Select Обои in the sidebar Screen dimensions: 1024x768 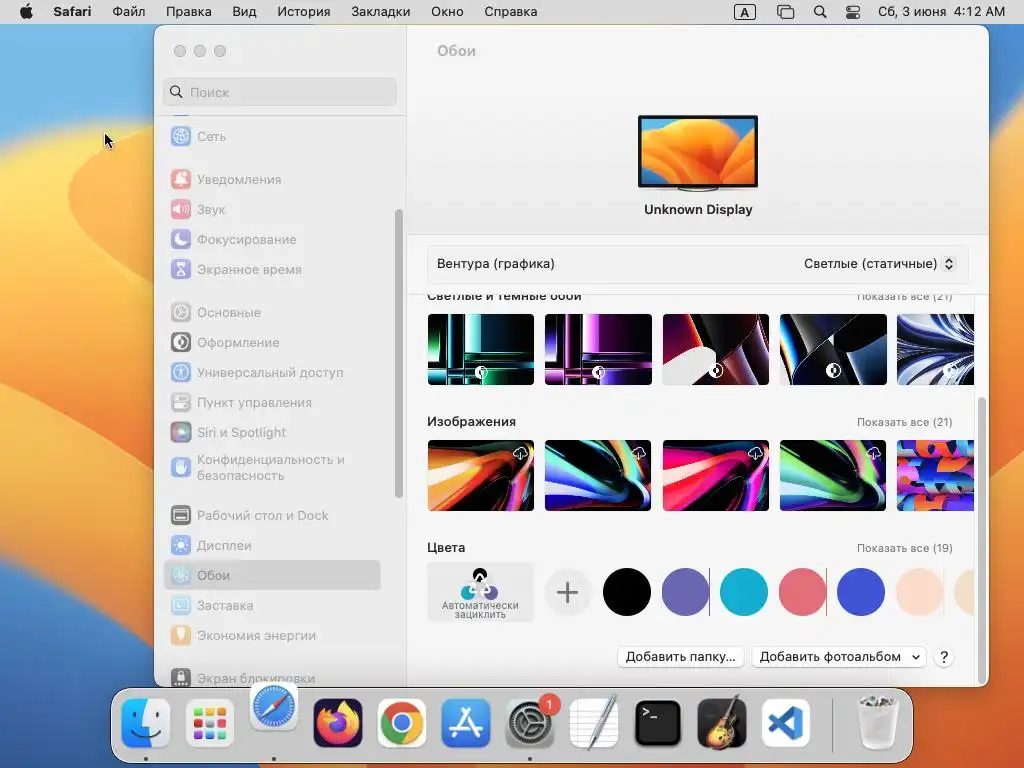tap(272, 575)
